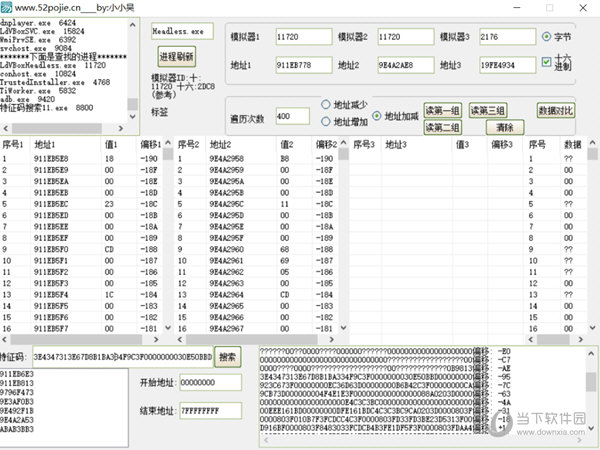Click the app icon in title bar
The width and height of the screenshot is (600, 450).
(x=6, y=7)
